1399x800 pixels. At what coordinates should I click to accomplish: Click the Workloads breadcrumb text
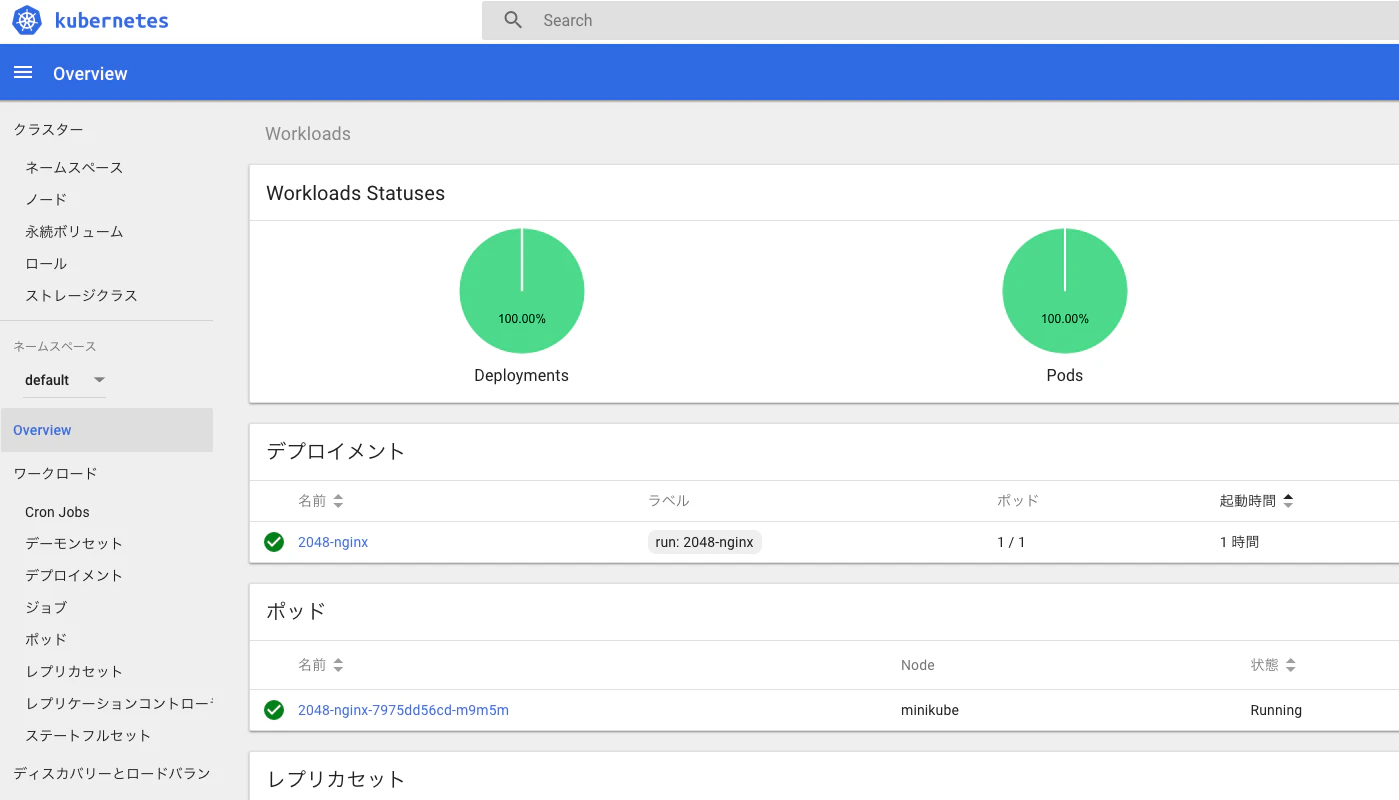pyautogui.click(x=308, y=133)
